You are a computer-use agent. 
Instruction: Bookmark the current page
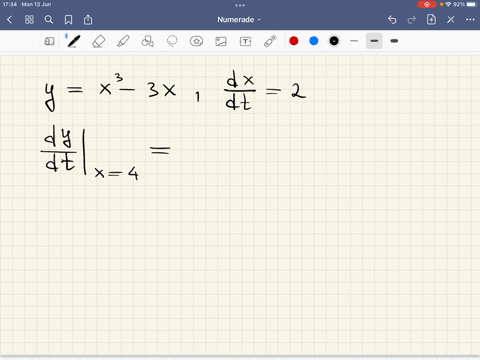click(x=68, y=20)
